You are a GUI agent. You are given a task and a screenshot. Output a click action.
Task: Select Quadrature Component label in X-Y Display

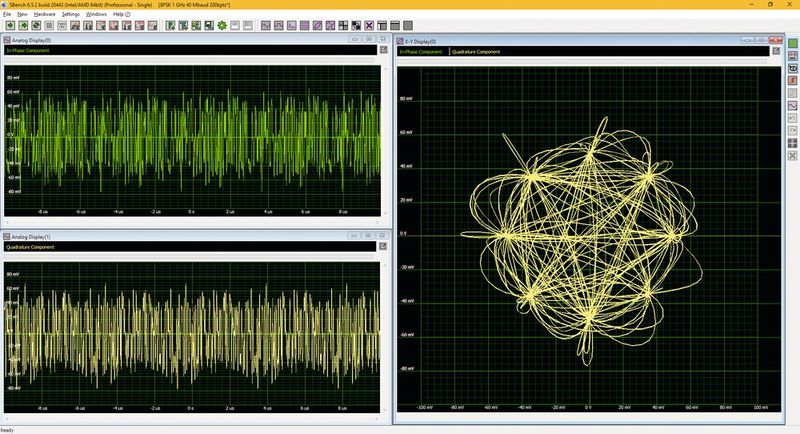(476, 52)
